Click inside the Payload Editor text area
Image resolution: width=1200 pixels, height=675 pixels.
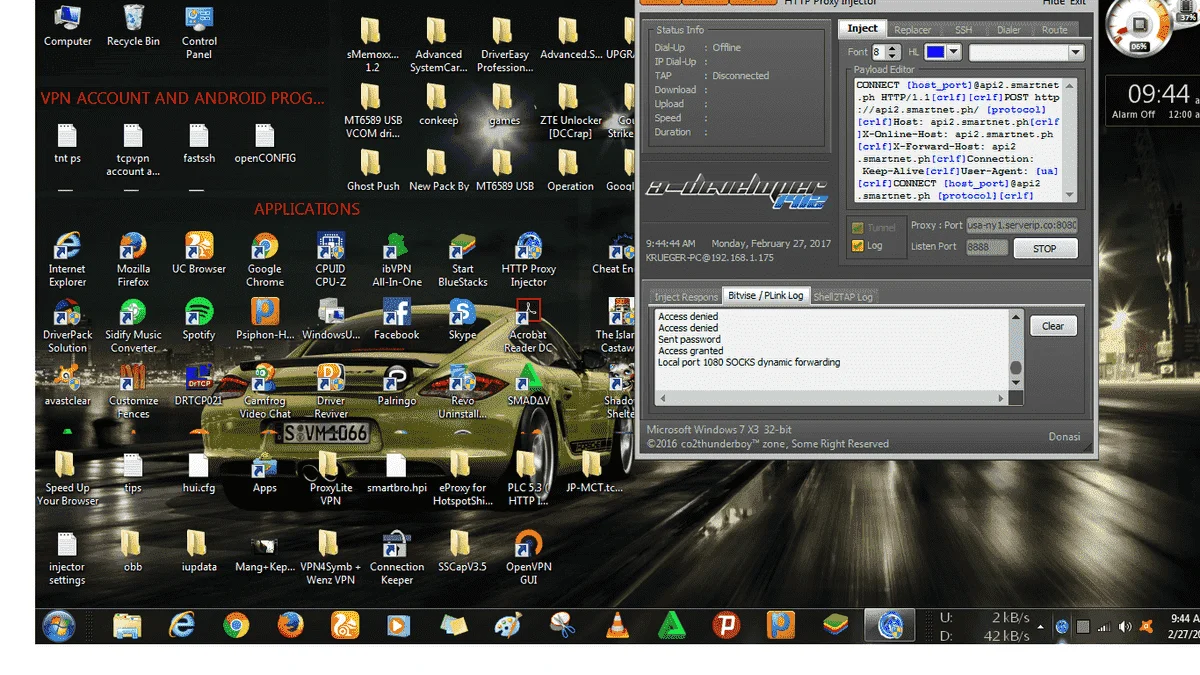coord(958,140)
